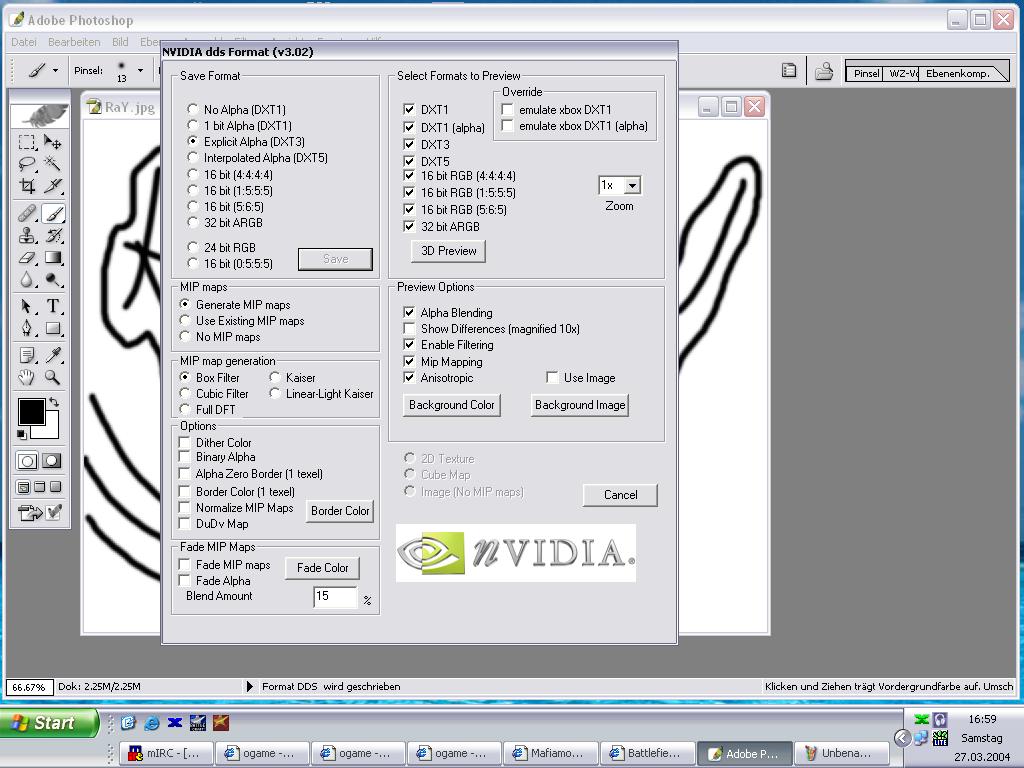The width and height of the screenshot is (1024, 768).
Task: Enable emulate xbox DXT1 override
Action: pos(507,110)
